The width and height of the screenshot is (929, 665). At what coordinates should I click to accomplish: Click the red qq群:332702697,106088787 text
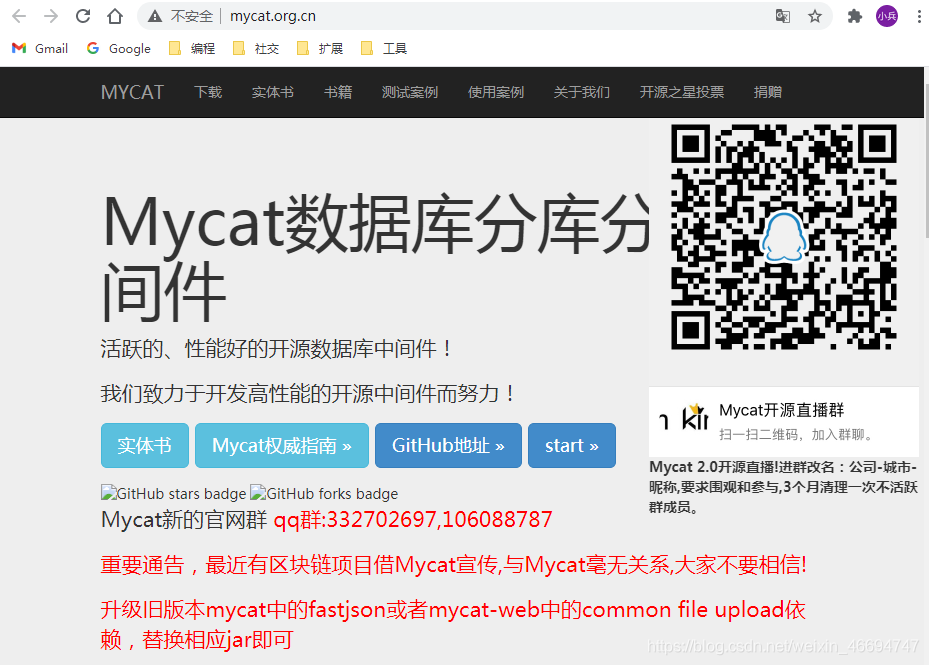coord(413,520)
